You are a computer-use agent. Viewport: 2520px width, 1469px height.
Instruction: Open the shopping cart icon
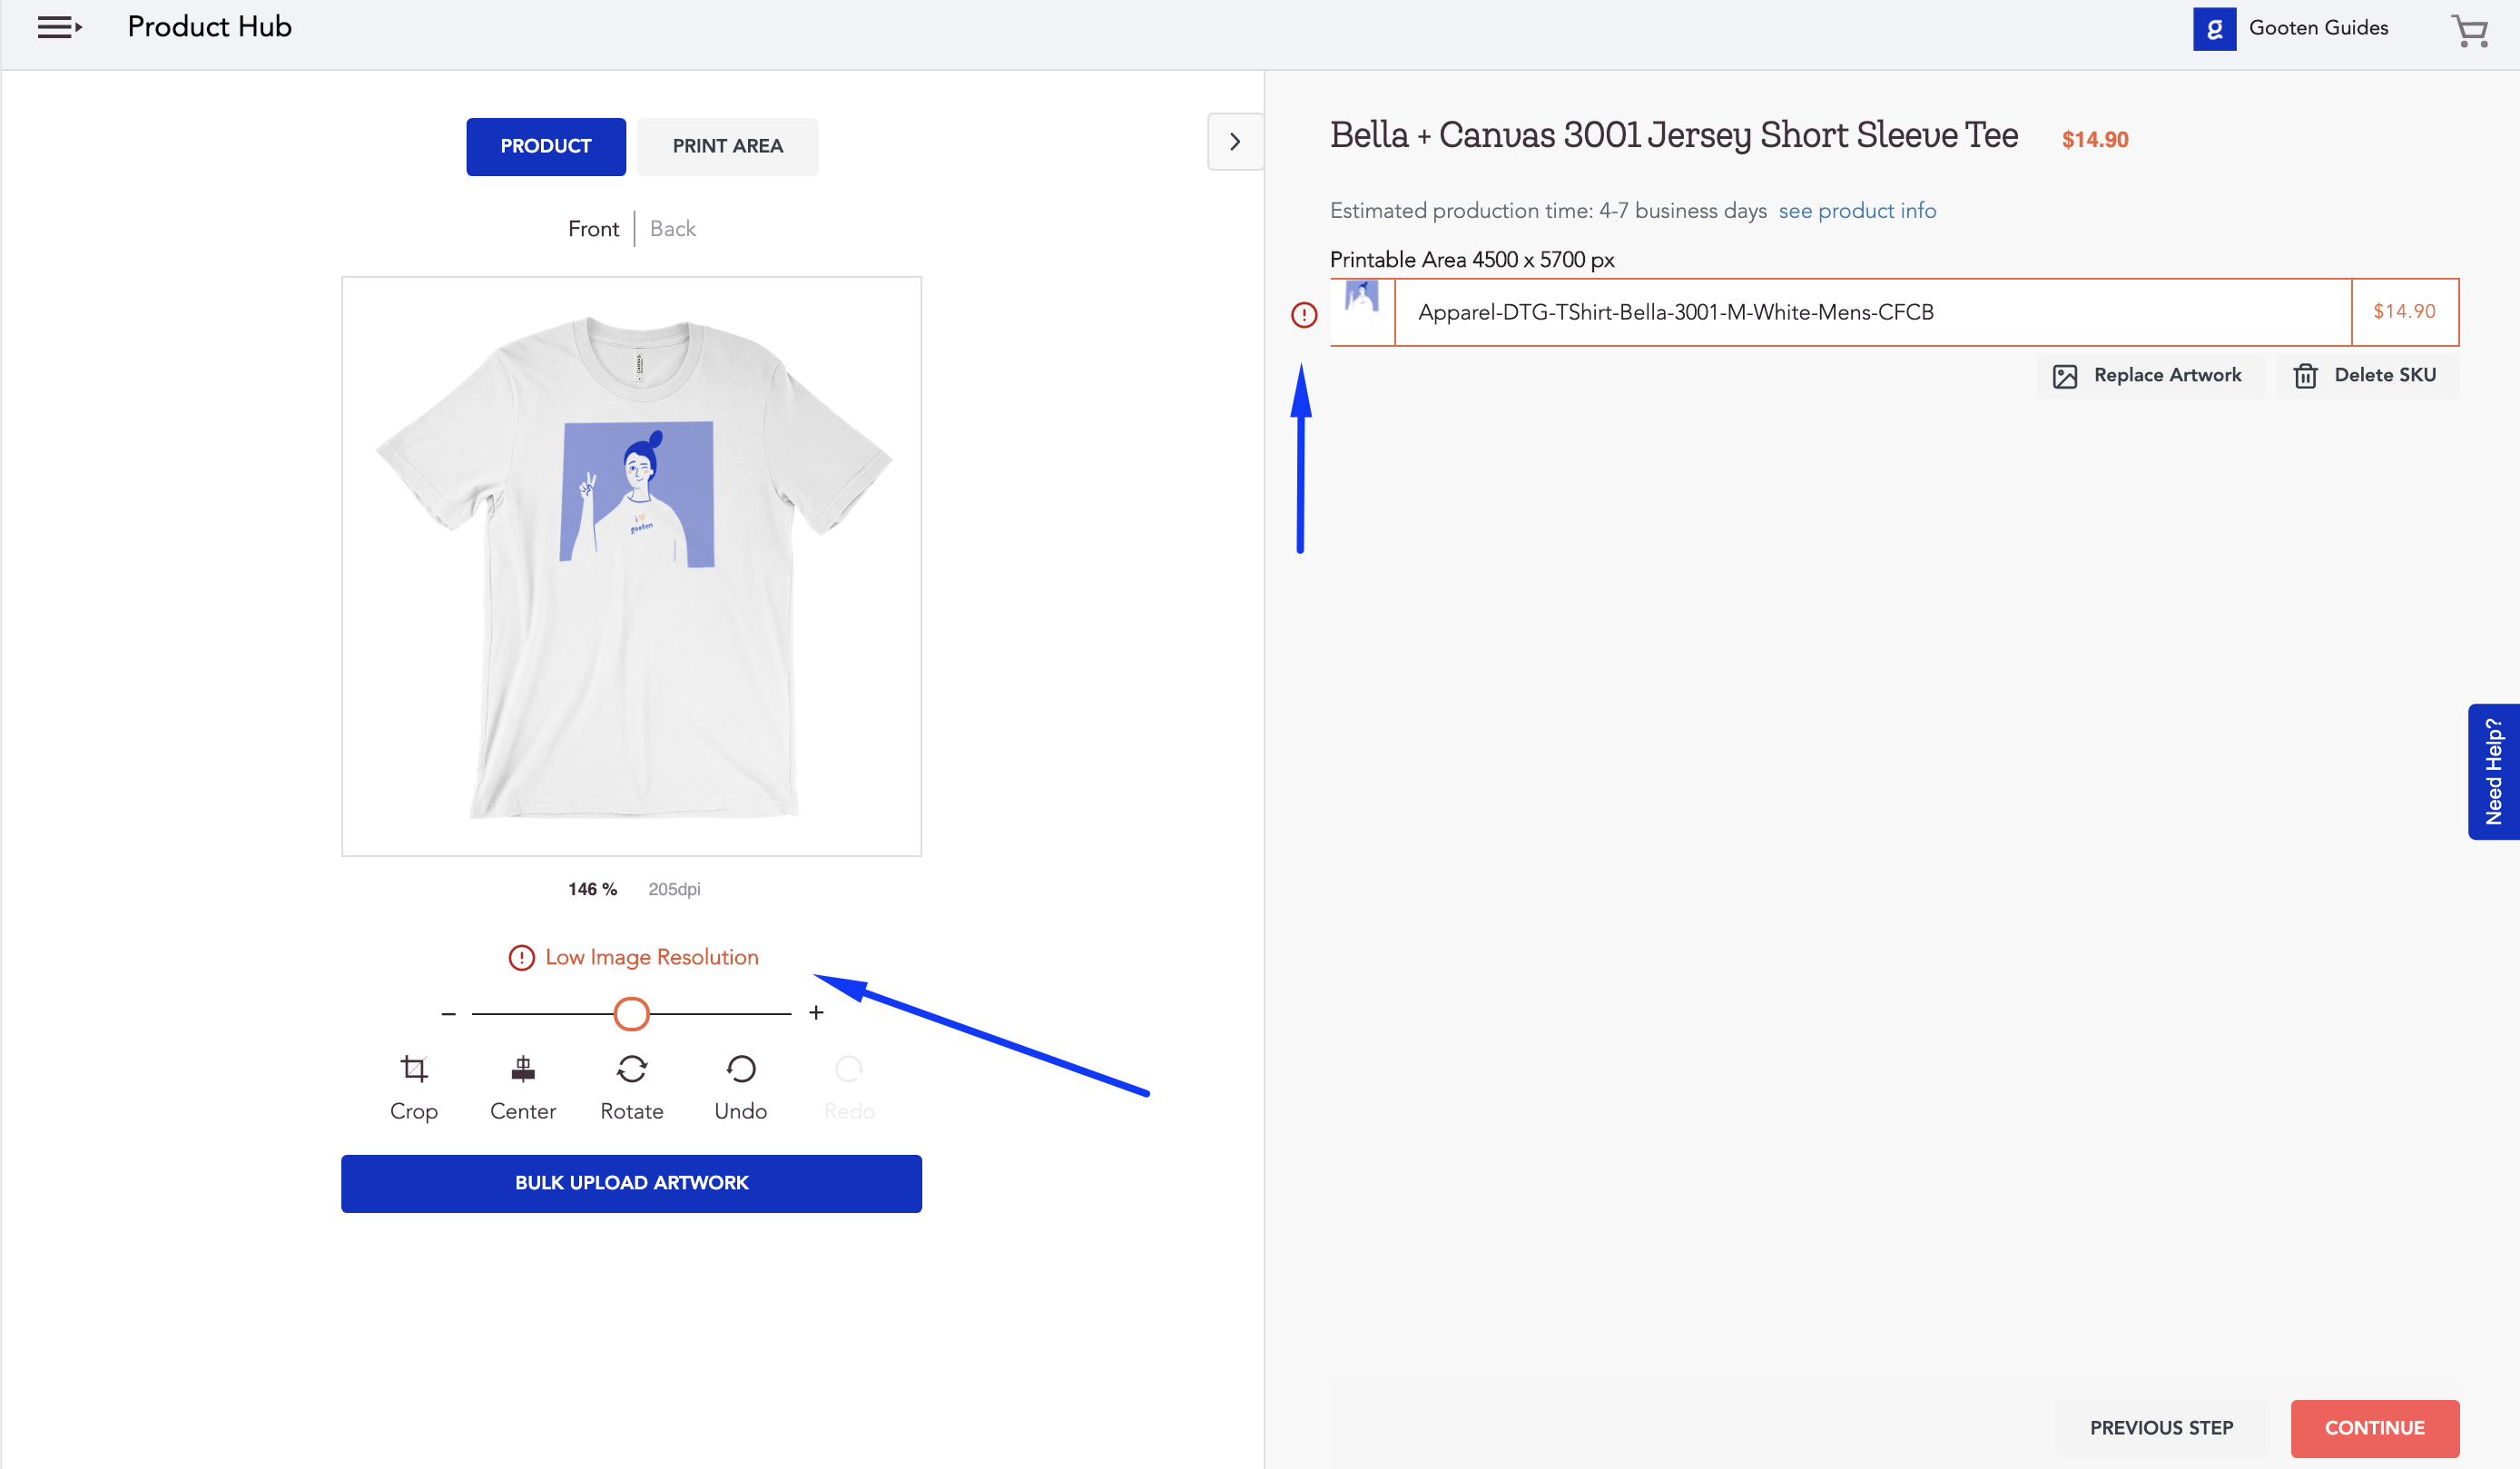coord(2469,30)
